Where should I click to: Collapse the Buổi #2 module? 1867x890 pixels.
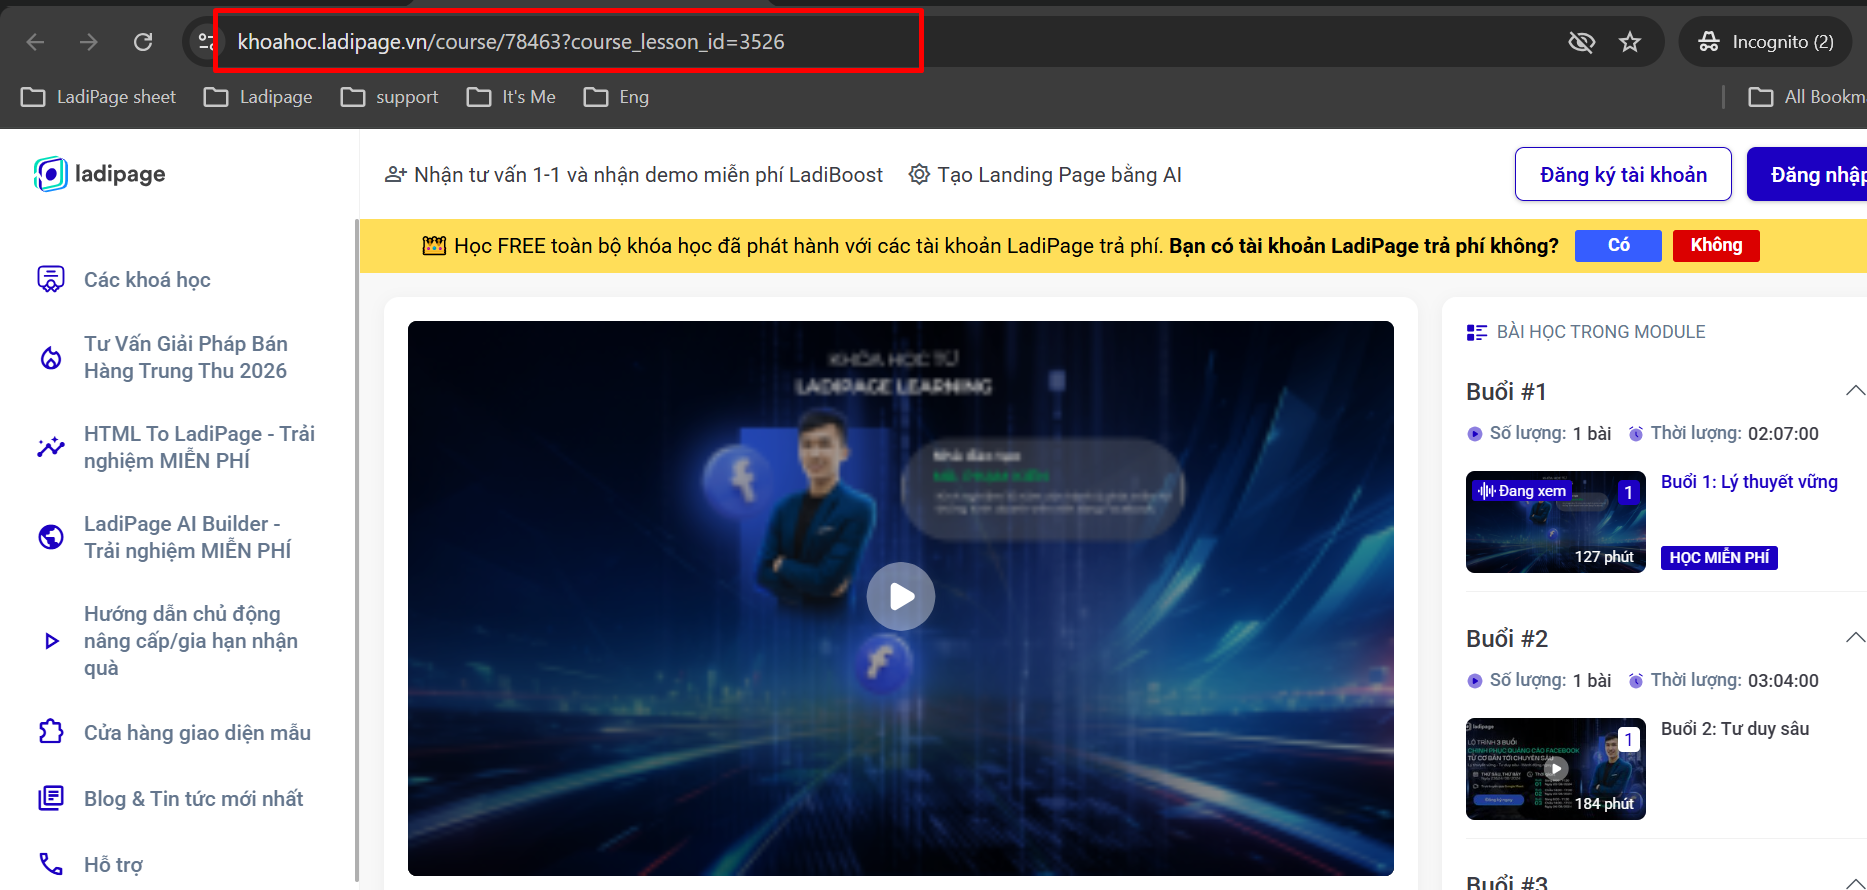(x=1855, y=638)
